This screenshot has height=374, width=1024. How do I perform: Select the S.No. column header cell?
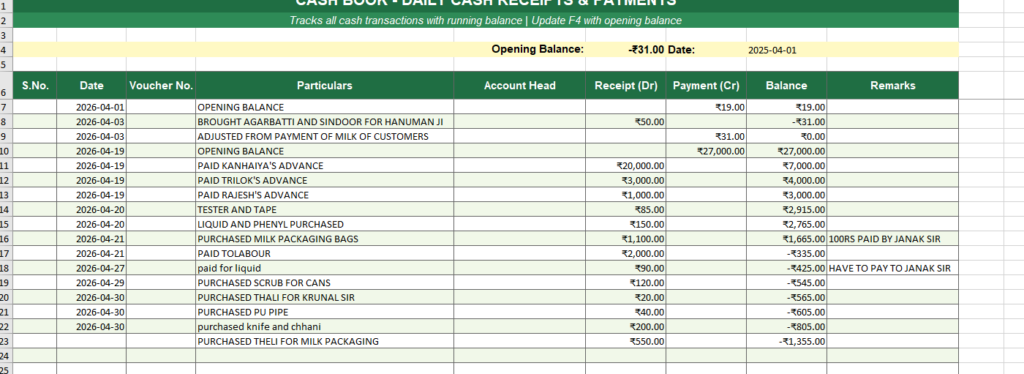coord(35,86)
